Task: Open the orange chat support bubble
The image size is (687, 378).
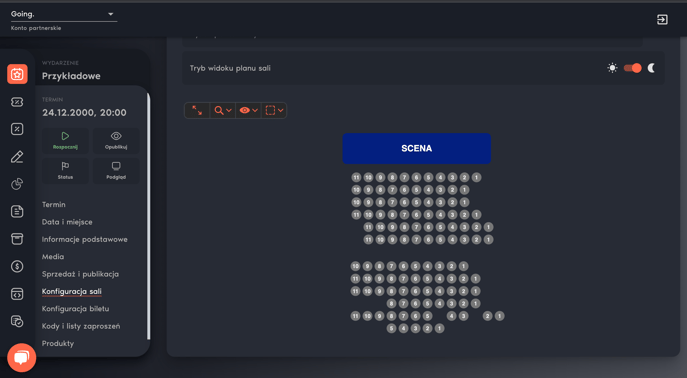Action: pyautogui.click(x=21, y=358)
